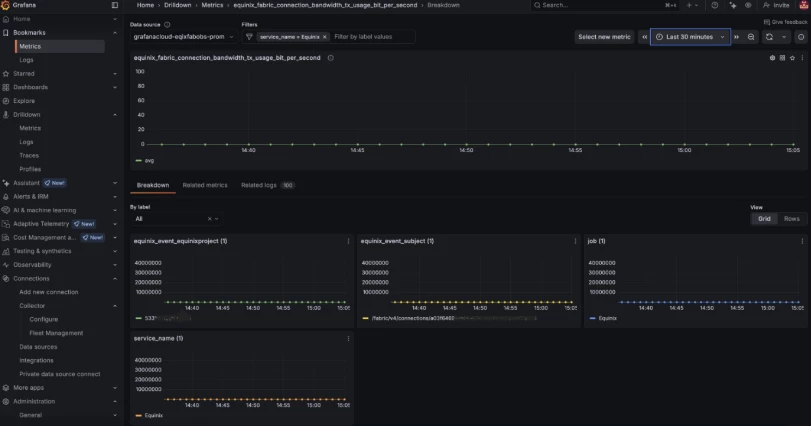Shift time range forward
This screenshot has width=811, height=426.
click(737, 37)
